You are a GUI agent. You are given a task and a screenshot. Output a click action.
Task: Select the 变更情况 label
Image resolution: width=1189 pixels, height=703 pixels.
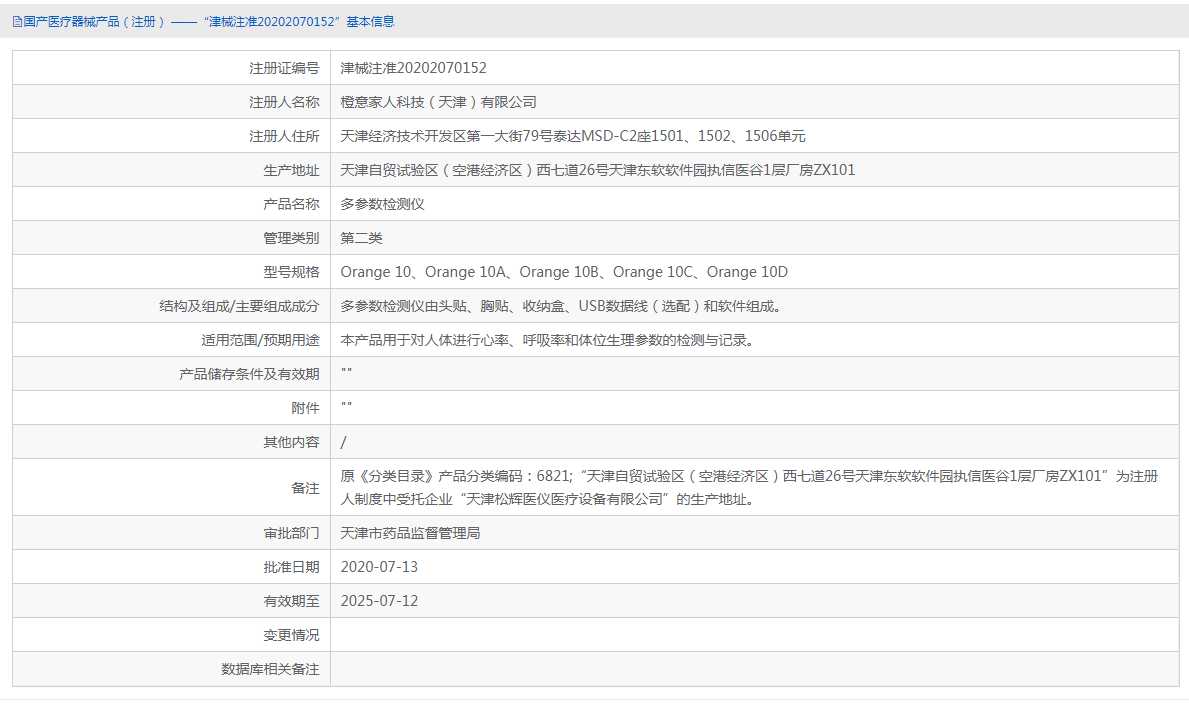(x=291, y=636)
